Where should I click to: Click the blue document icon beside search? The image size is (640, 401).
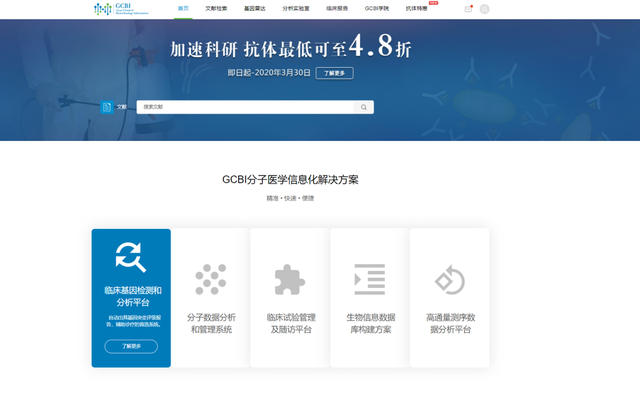(107, 107)
